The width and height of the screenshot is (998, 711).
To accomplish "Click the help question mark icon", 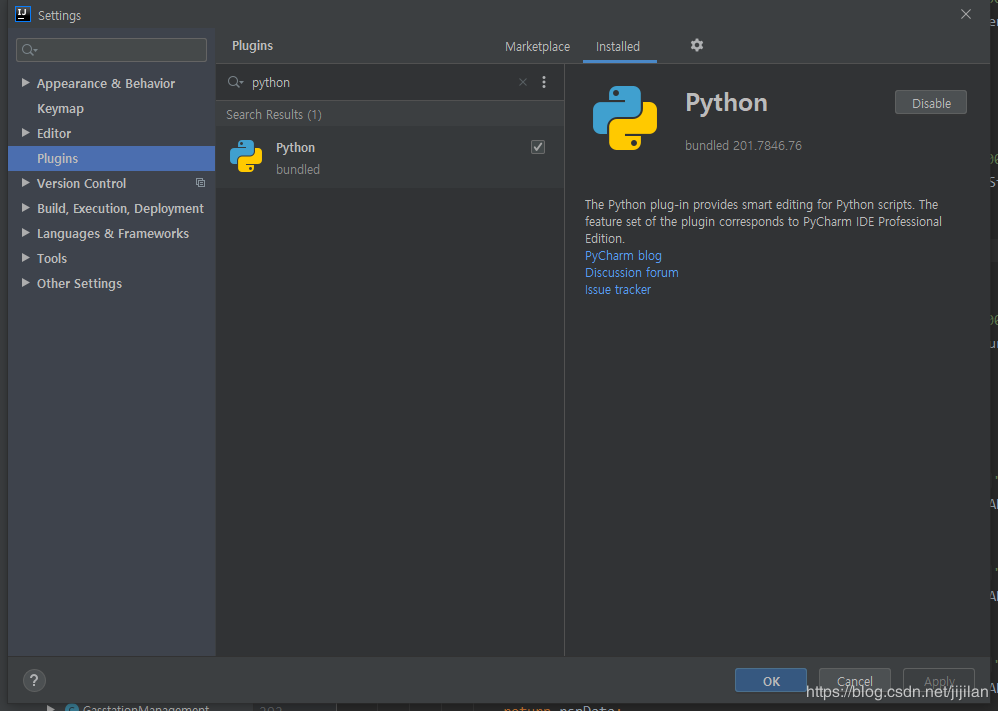I will pyautogui.click(x=34, y=680).
